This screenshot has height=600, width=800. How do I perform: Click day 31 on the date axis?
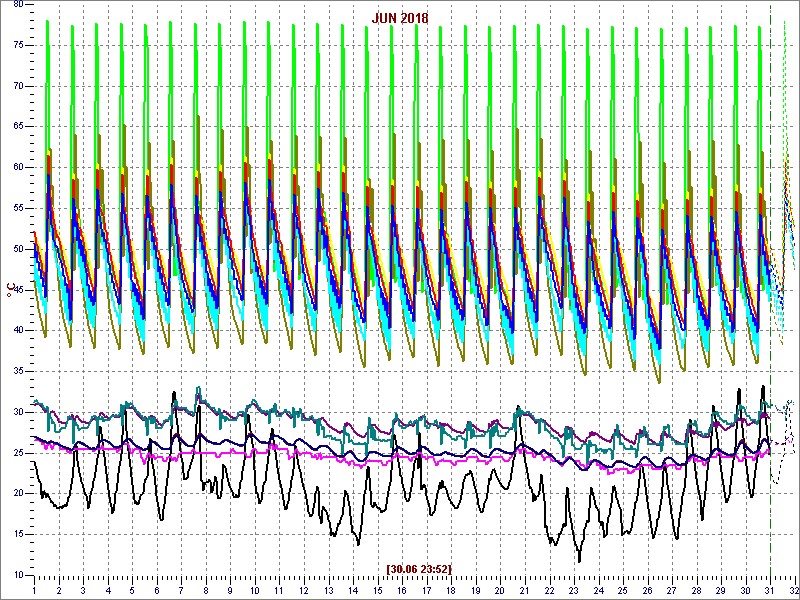[x=770, y=590]
